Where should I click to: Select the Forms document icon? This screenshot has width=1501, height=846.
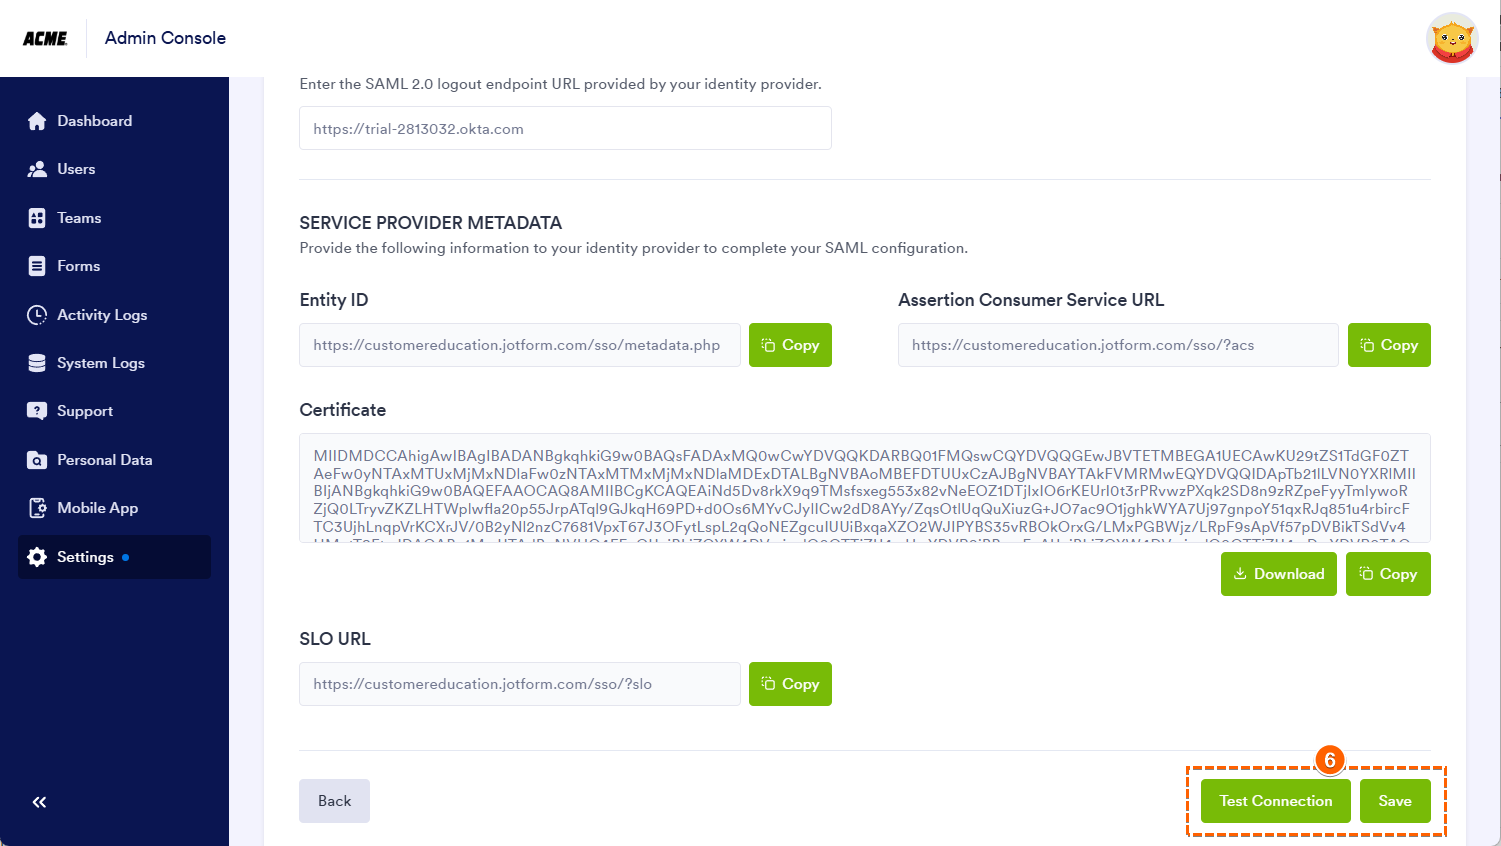37,266
